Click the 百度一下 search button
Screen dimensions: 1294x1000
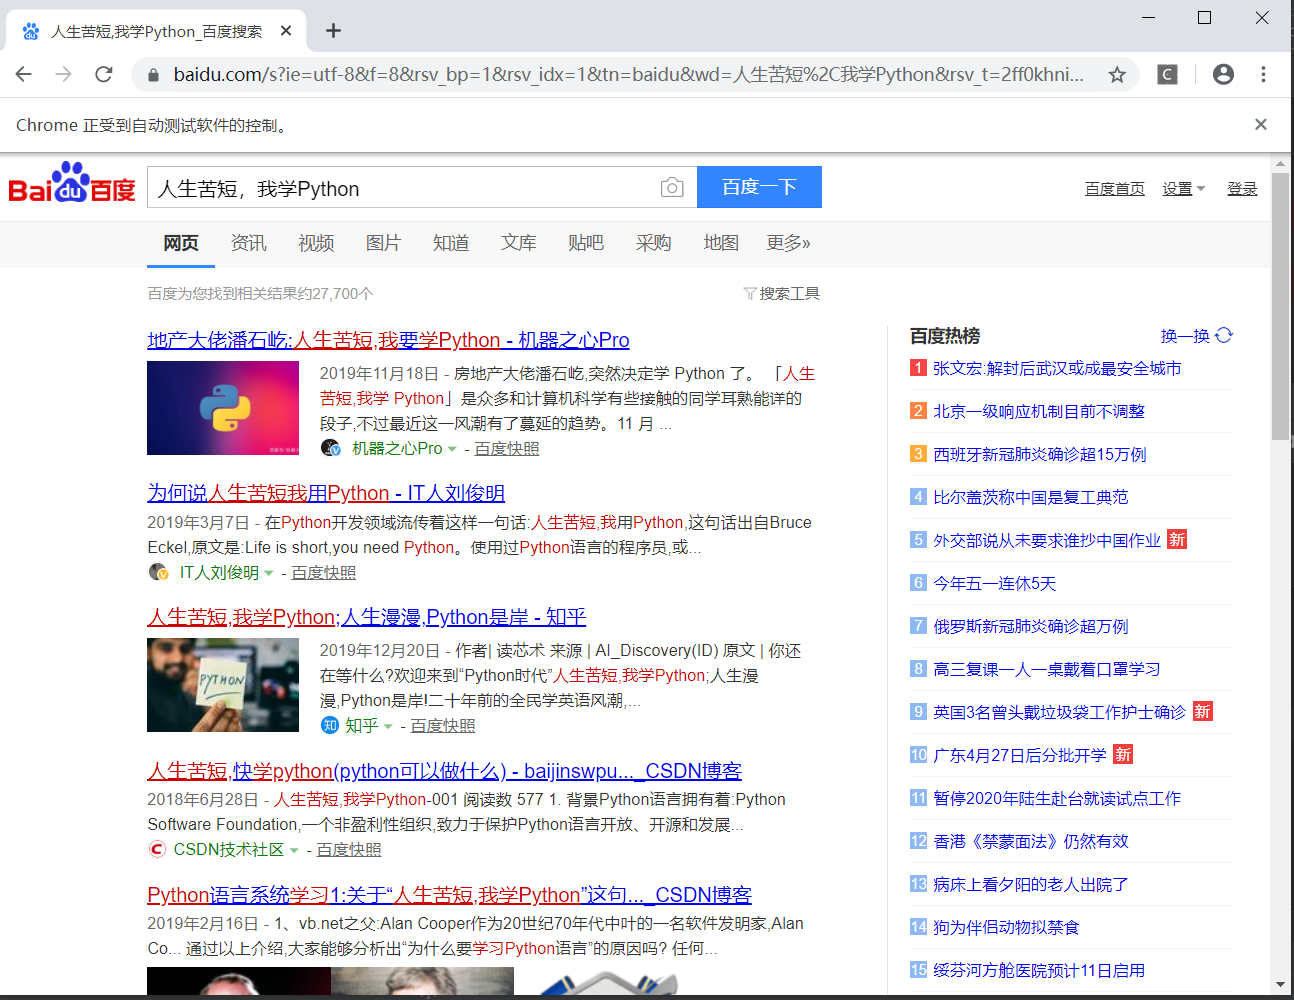click(x=759, y=187)
